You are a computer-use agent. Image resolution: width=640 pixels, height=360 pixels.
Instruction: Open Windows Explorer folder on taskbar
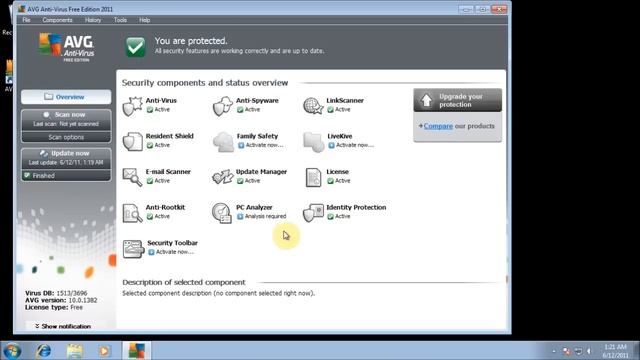[74, 351]
